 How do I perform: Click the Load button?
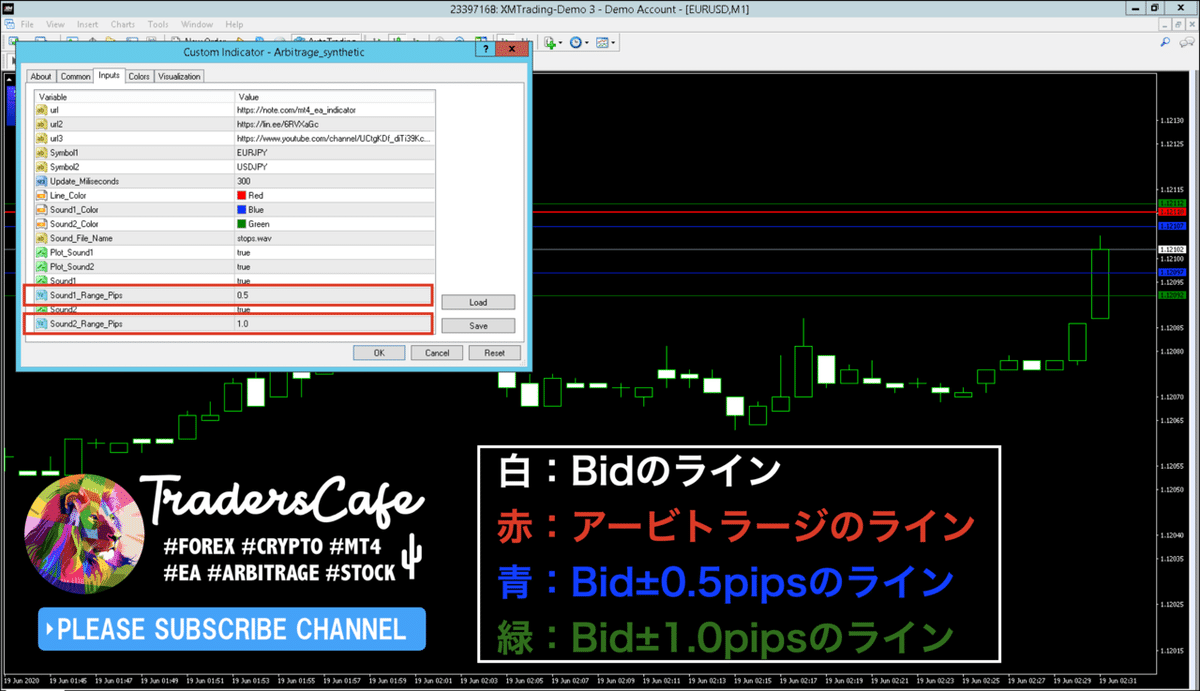[478, 302]
